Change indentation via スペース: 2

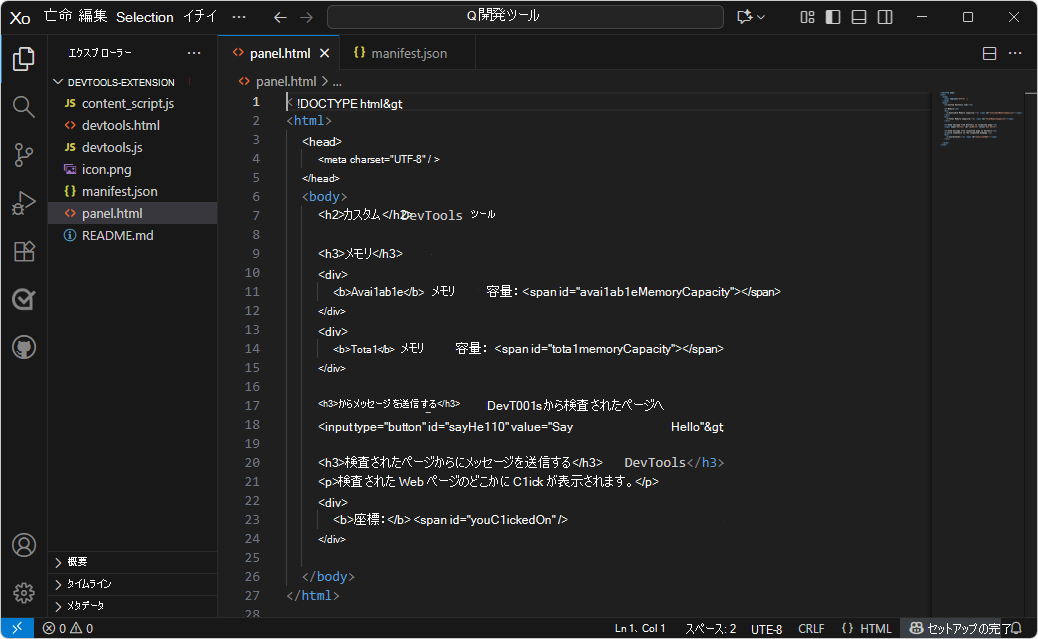(710, 628)
